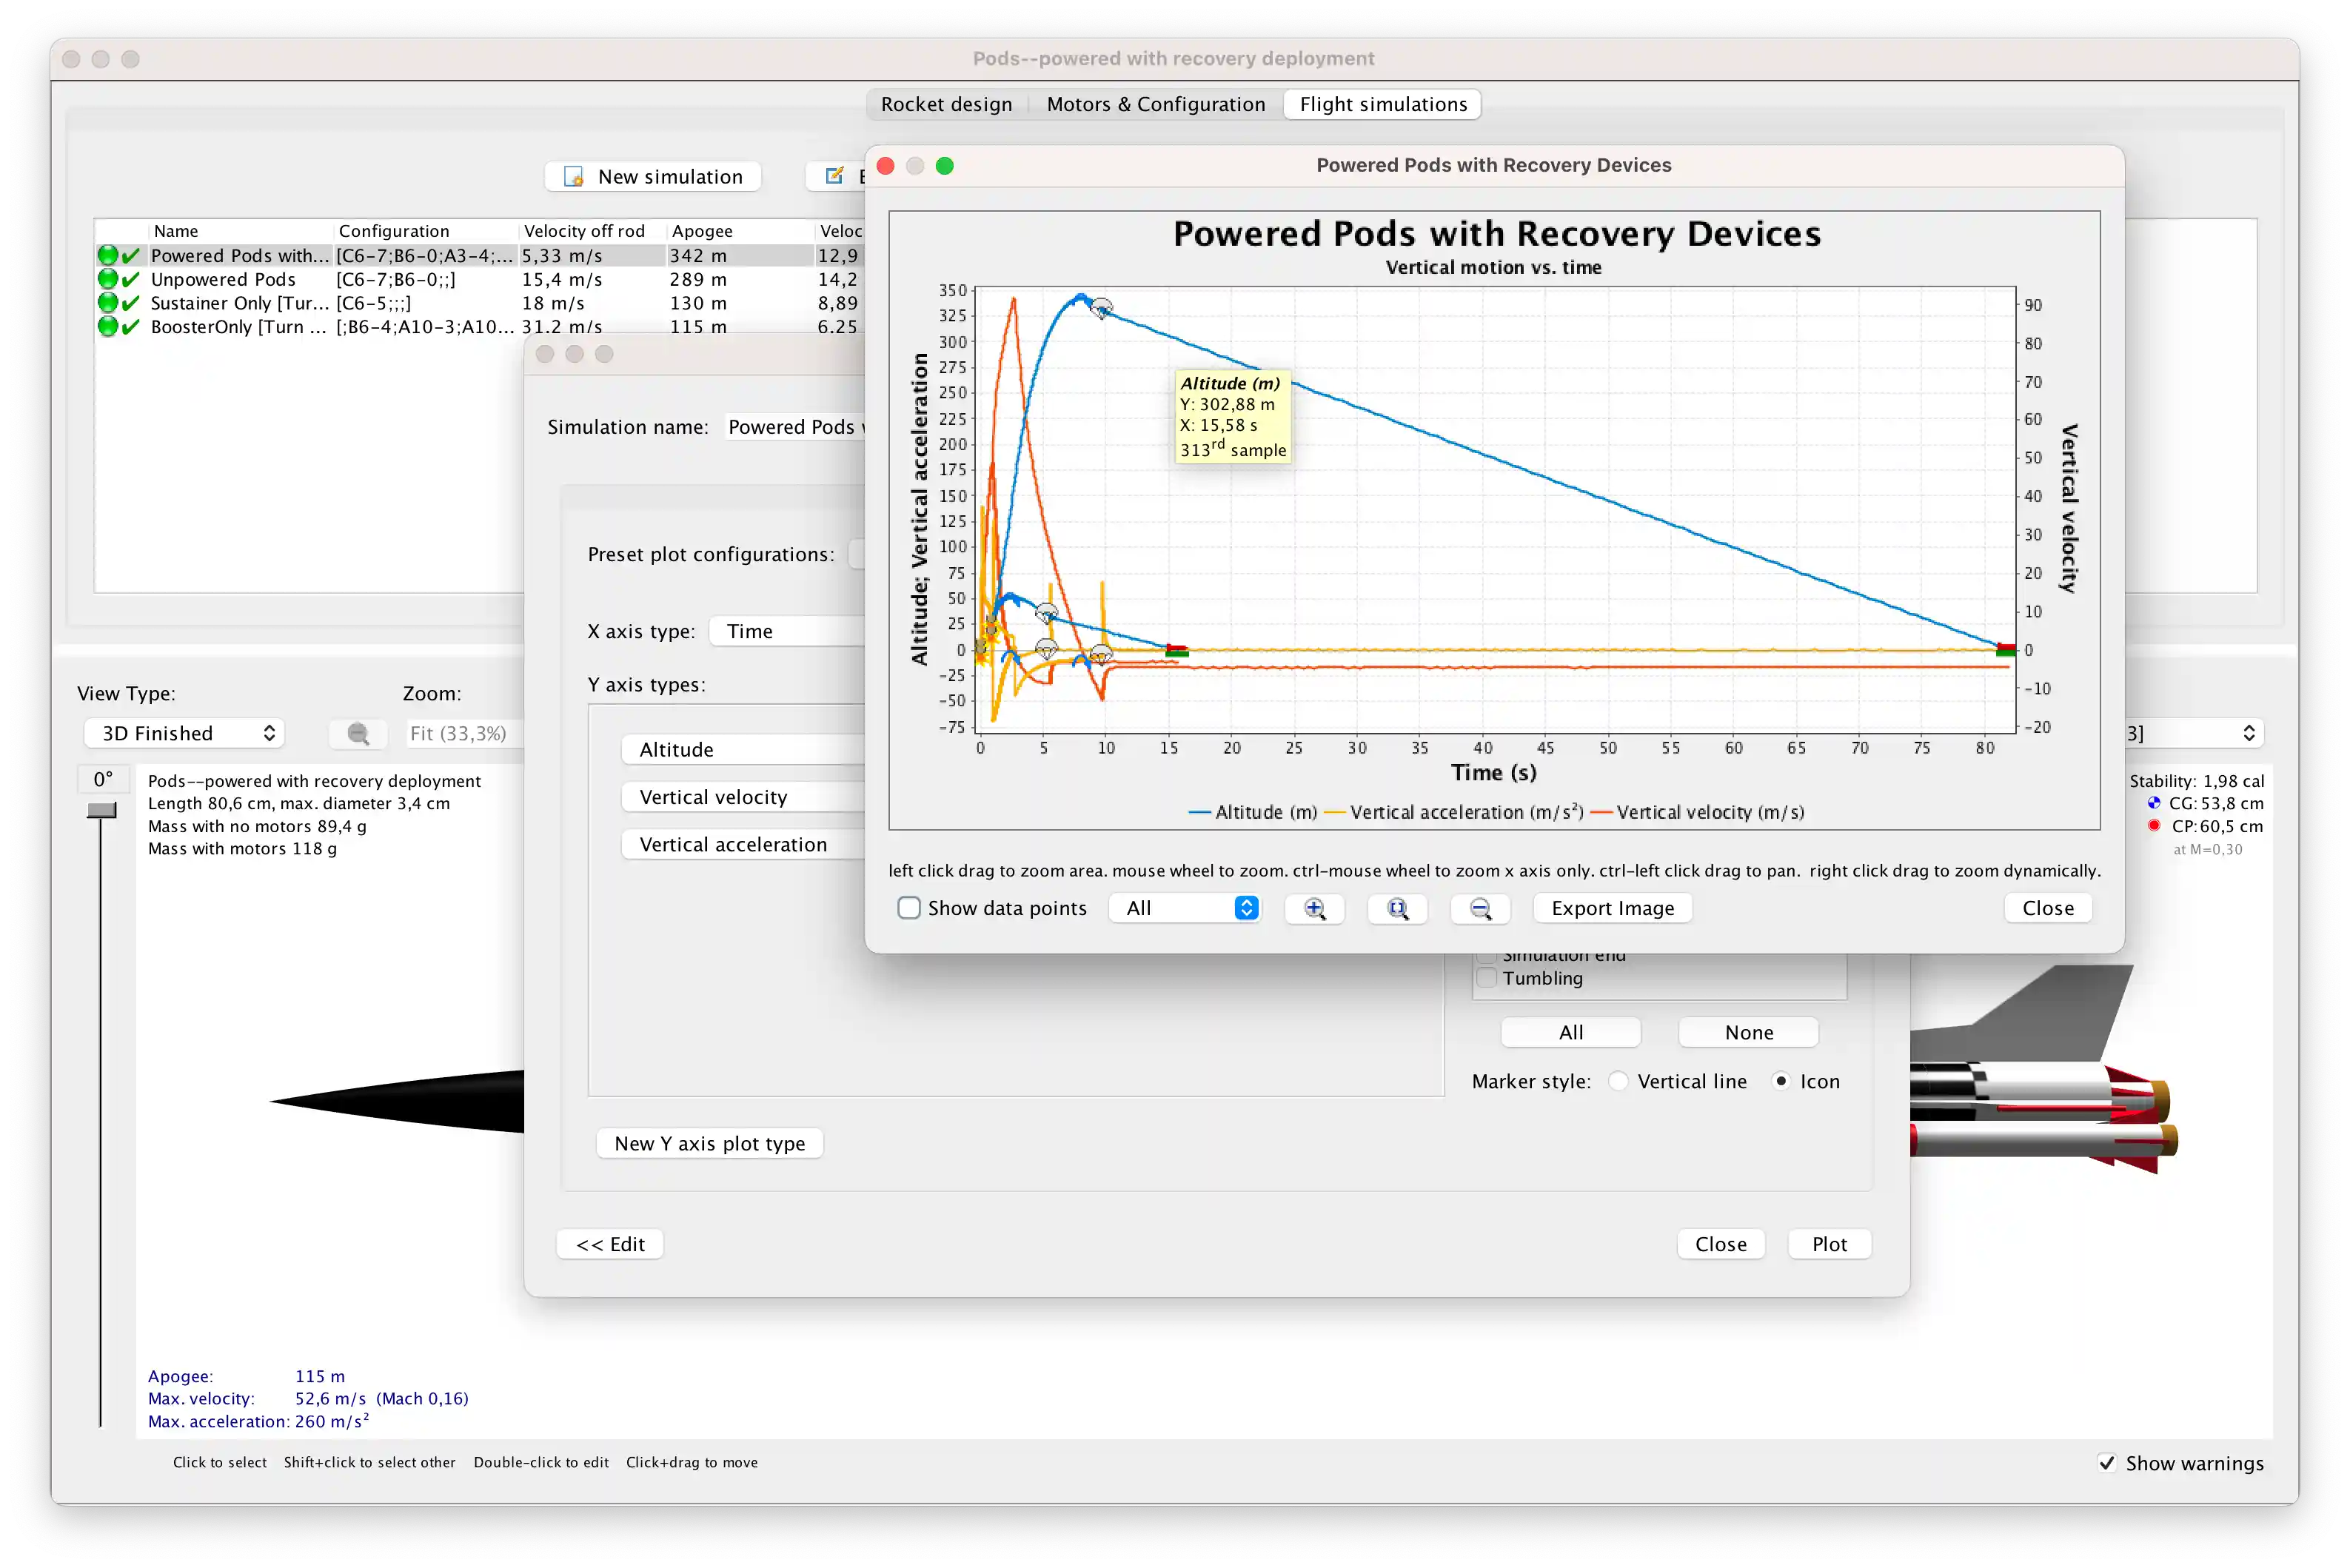
Task: Select the zoom-out magnifier icon
Action: 1480,909
